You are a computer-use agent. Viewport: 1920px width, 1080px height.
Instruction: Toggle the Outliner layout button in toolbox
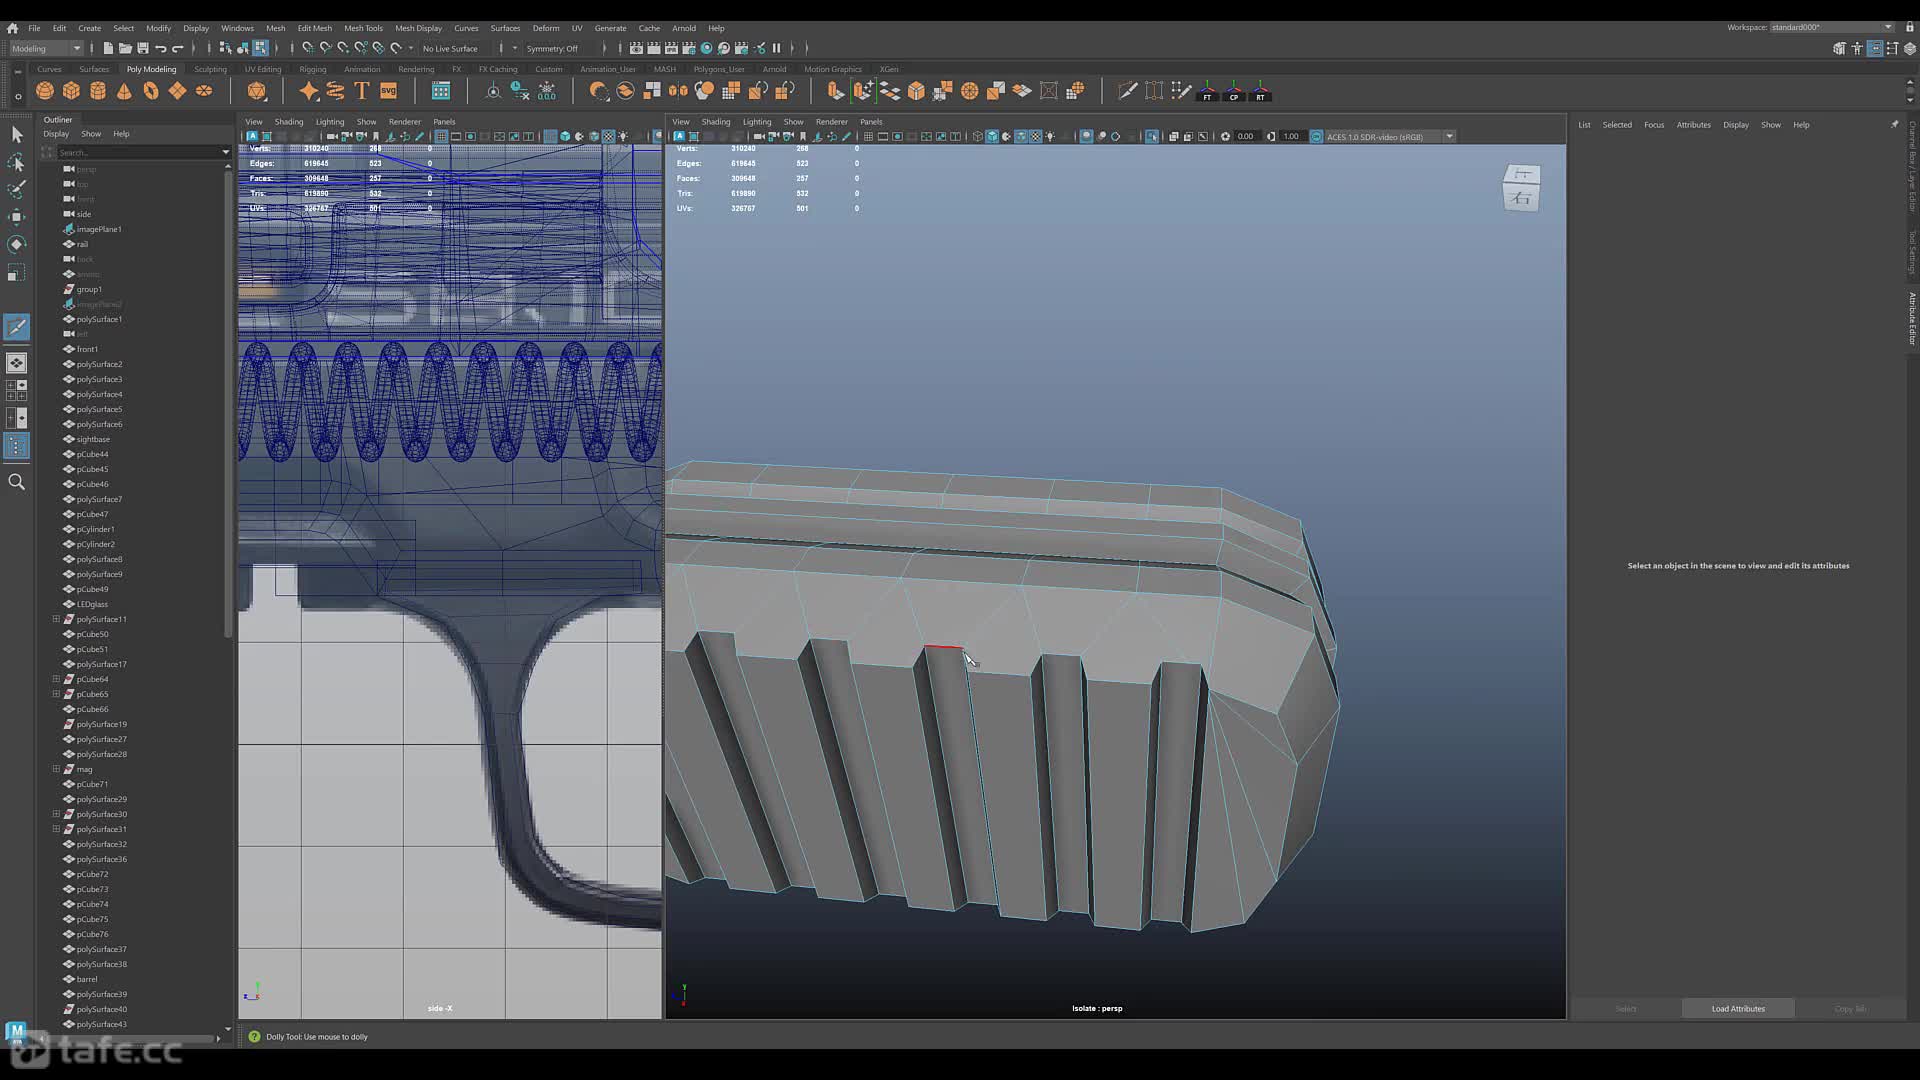pyautogui.click(x=16, y=446)
